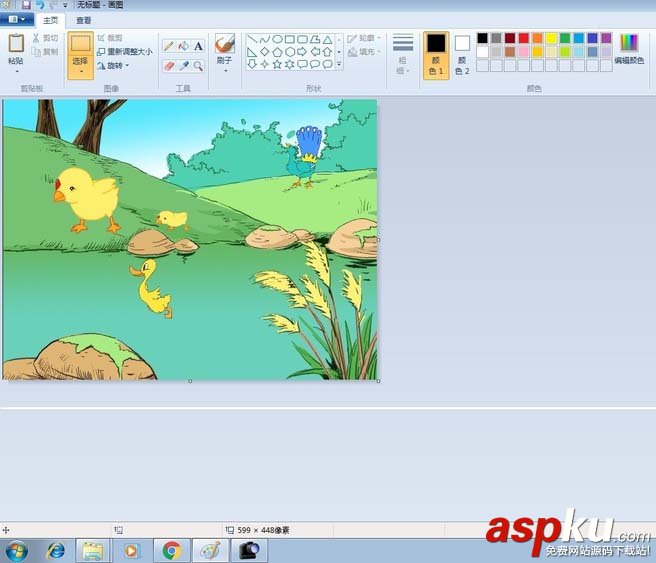Choose the Right triangle shape
Image resolution: width=656 pixels, height=563 pixels.
[252, 52]
